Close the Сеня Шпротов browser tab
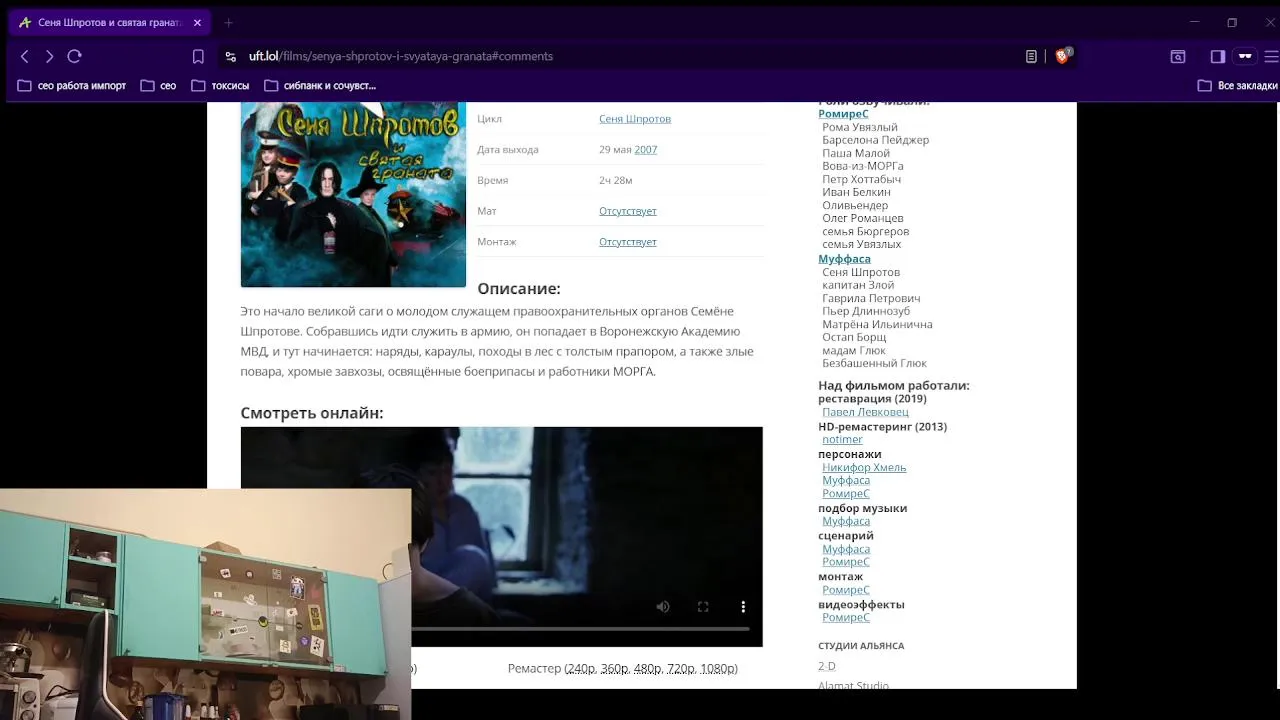Viewport: 1280px width, 720px height. (197, 23)
